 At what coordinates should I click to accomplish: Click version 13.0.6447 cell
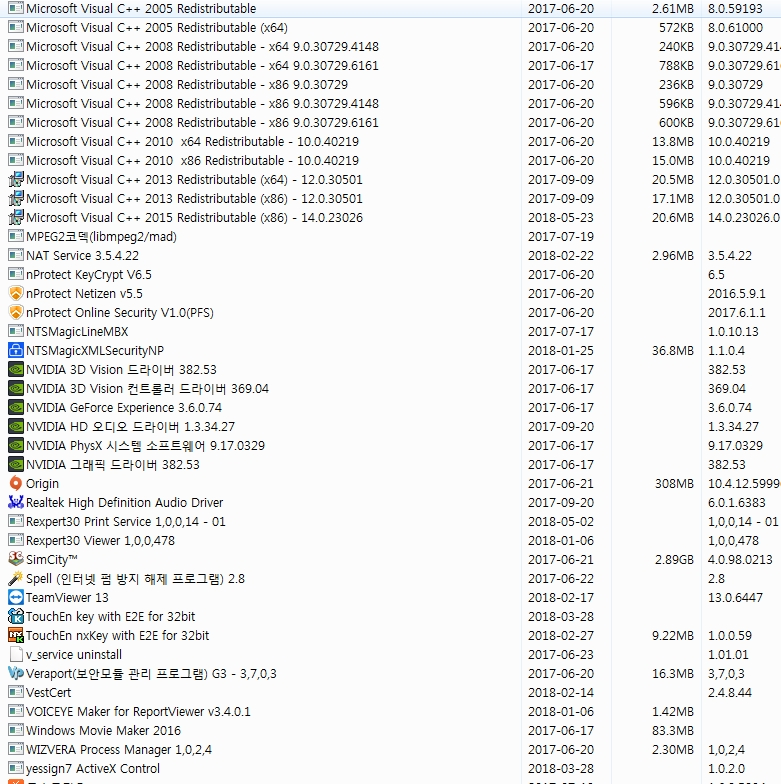tap(736, 598)
